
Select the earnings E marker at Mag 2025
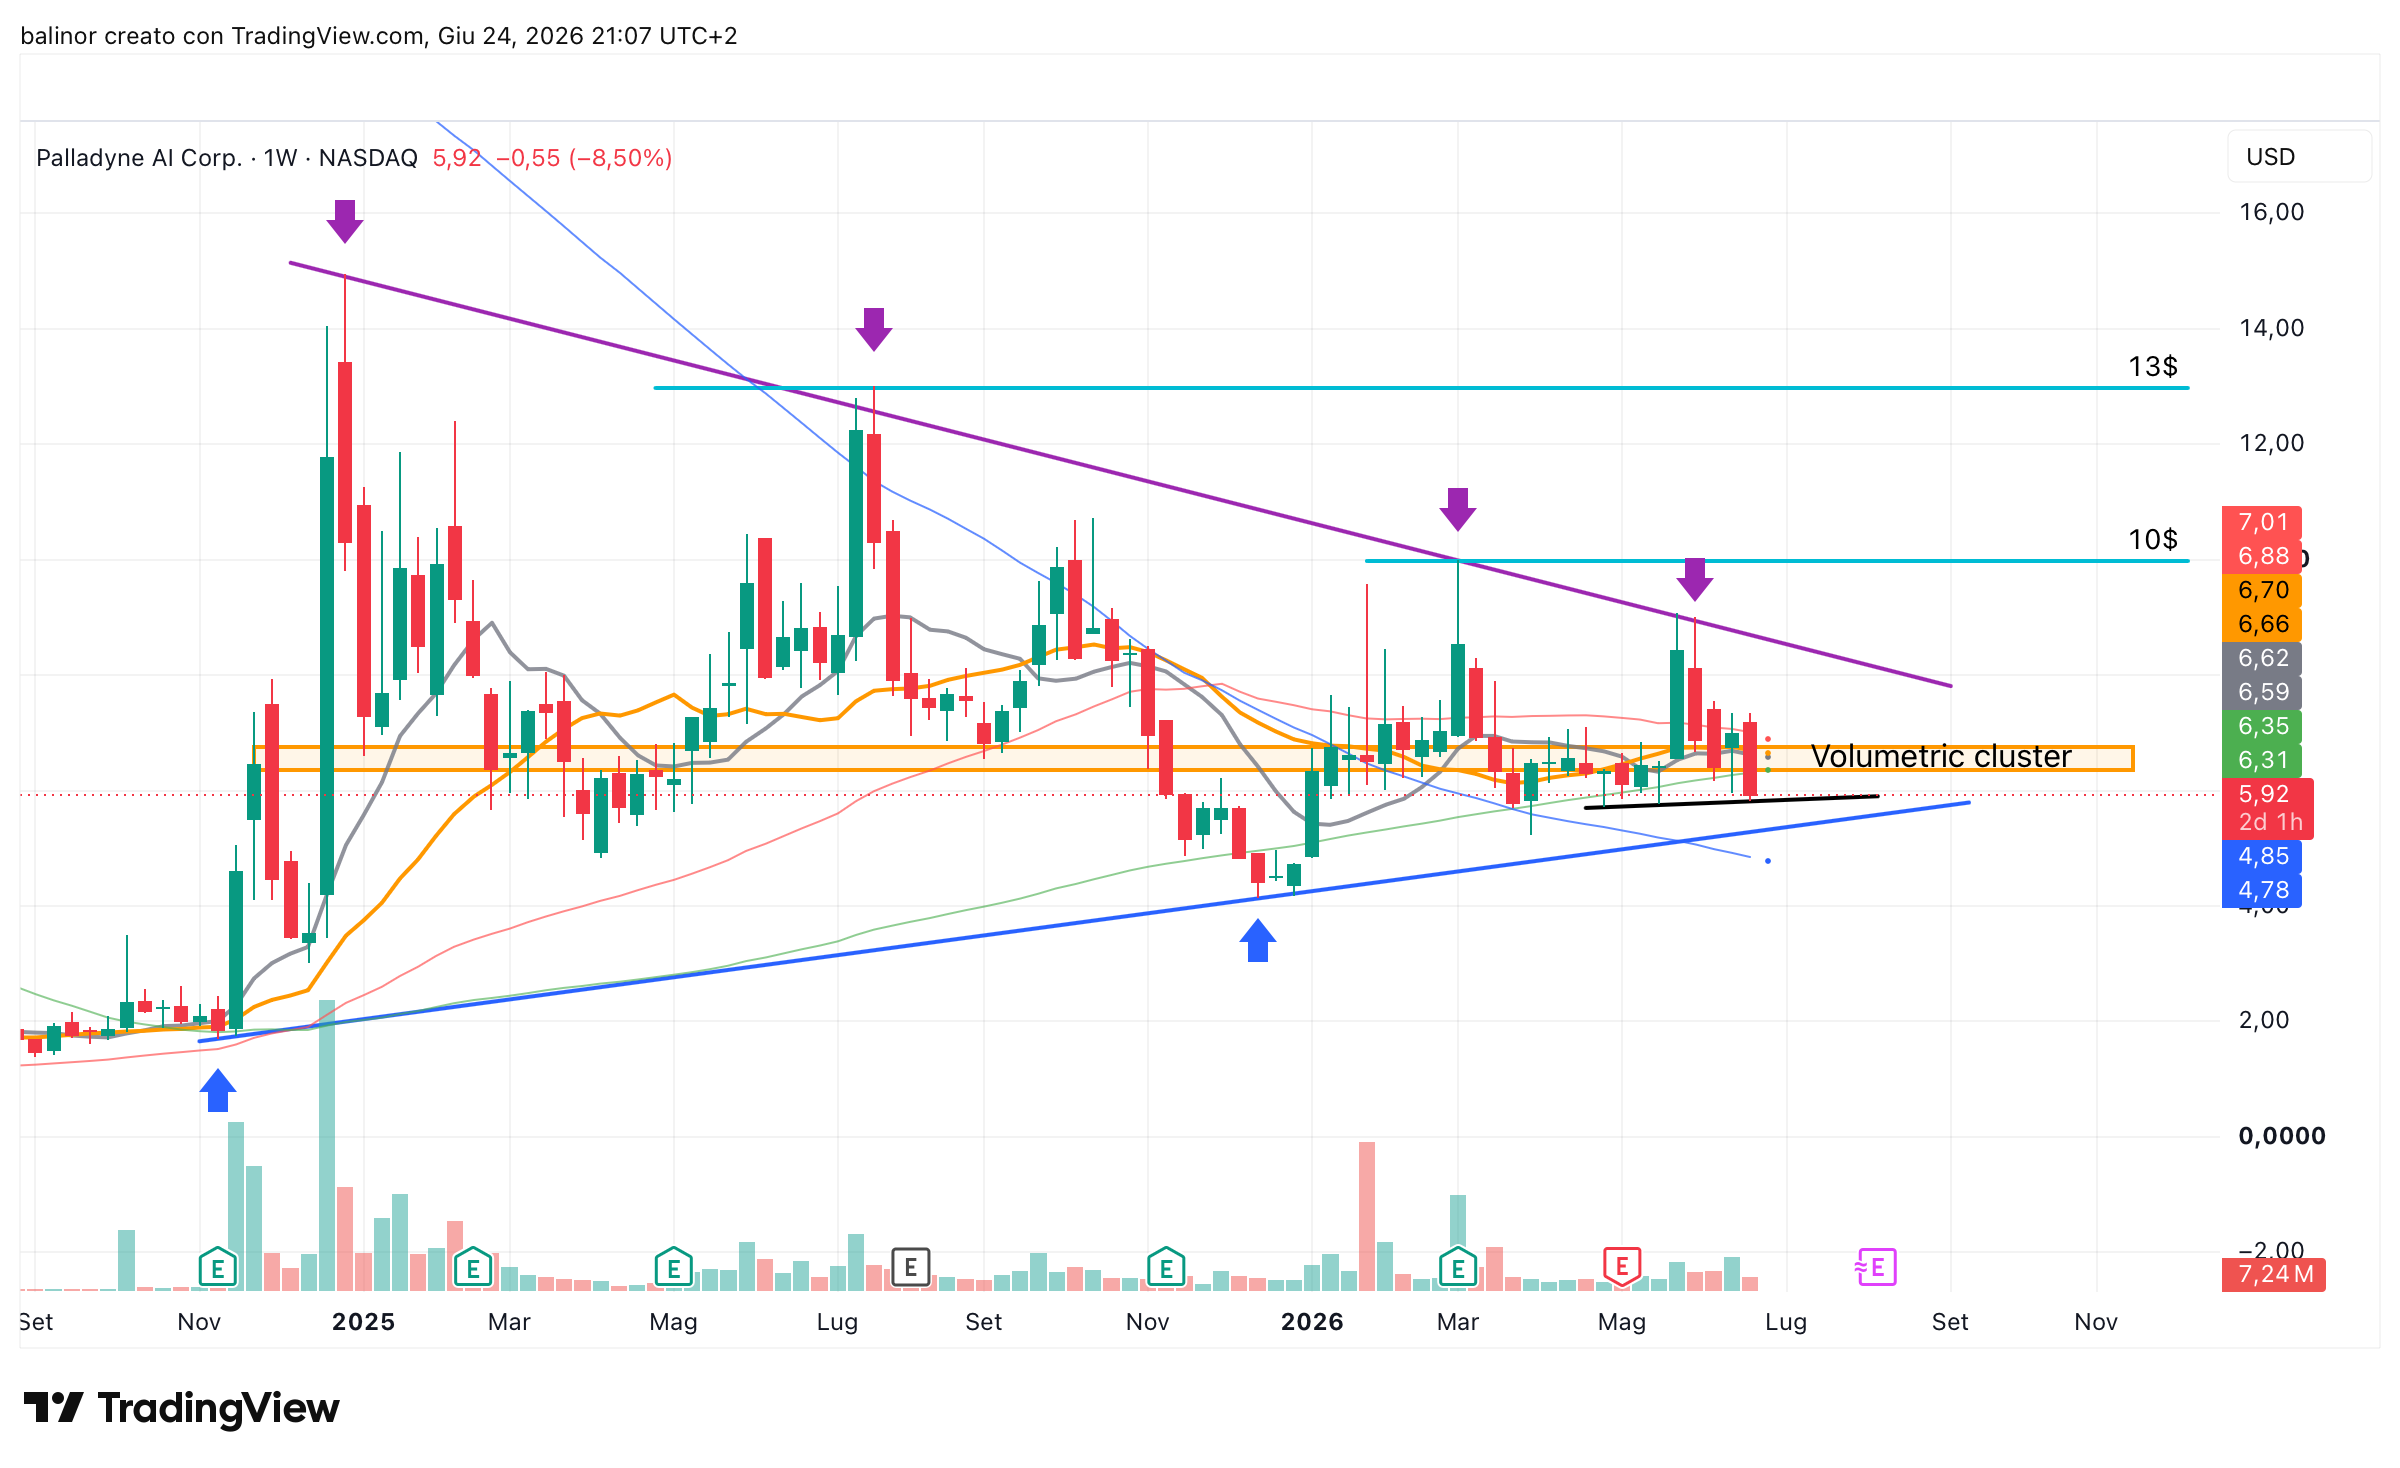click(x=674, y=1269)
